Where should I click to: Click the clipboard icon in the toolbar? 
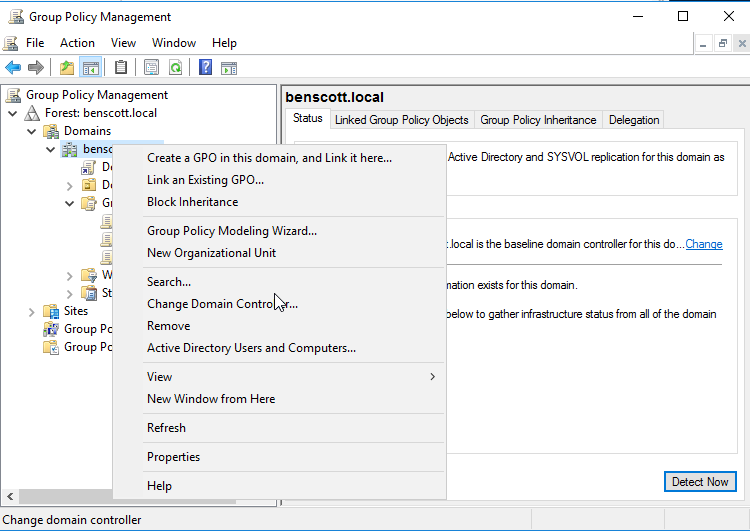pyautogui.click(x=121, y=67)
